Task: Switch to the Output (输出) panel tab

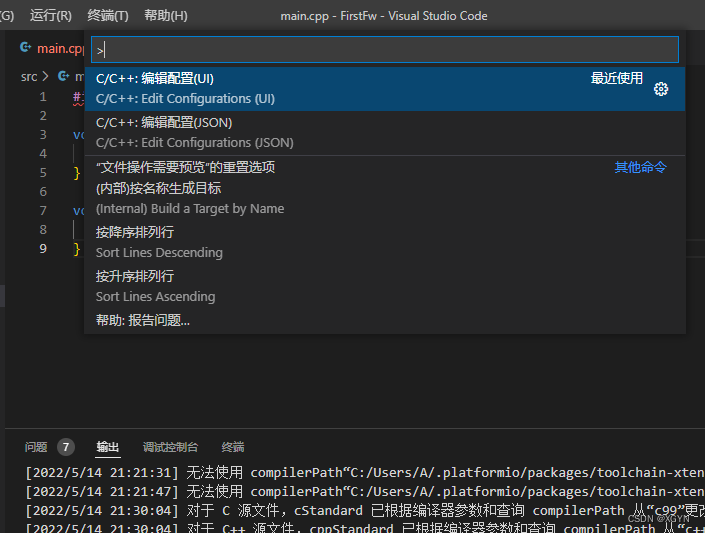Action: pyautogui.click(x=107, y=447)
